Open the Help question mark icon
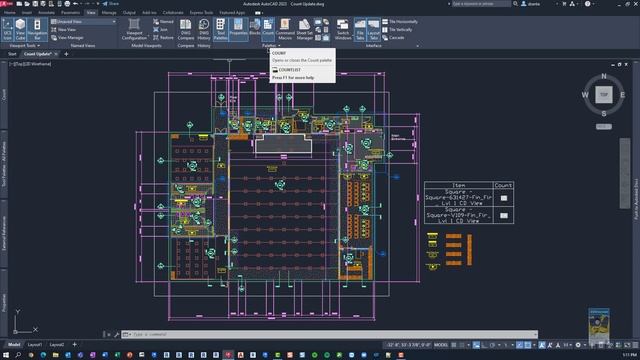 [587, 4]
